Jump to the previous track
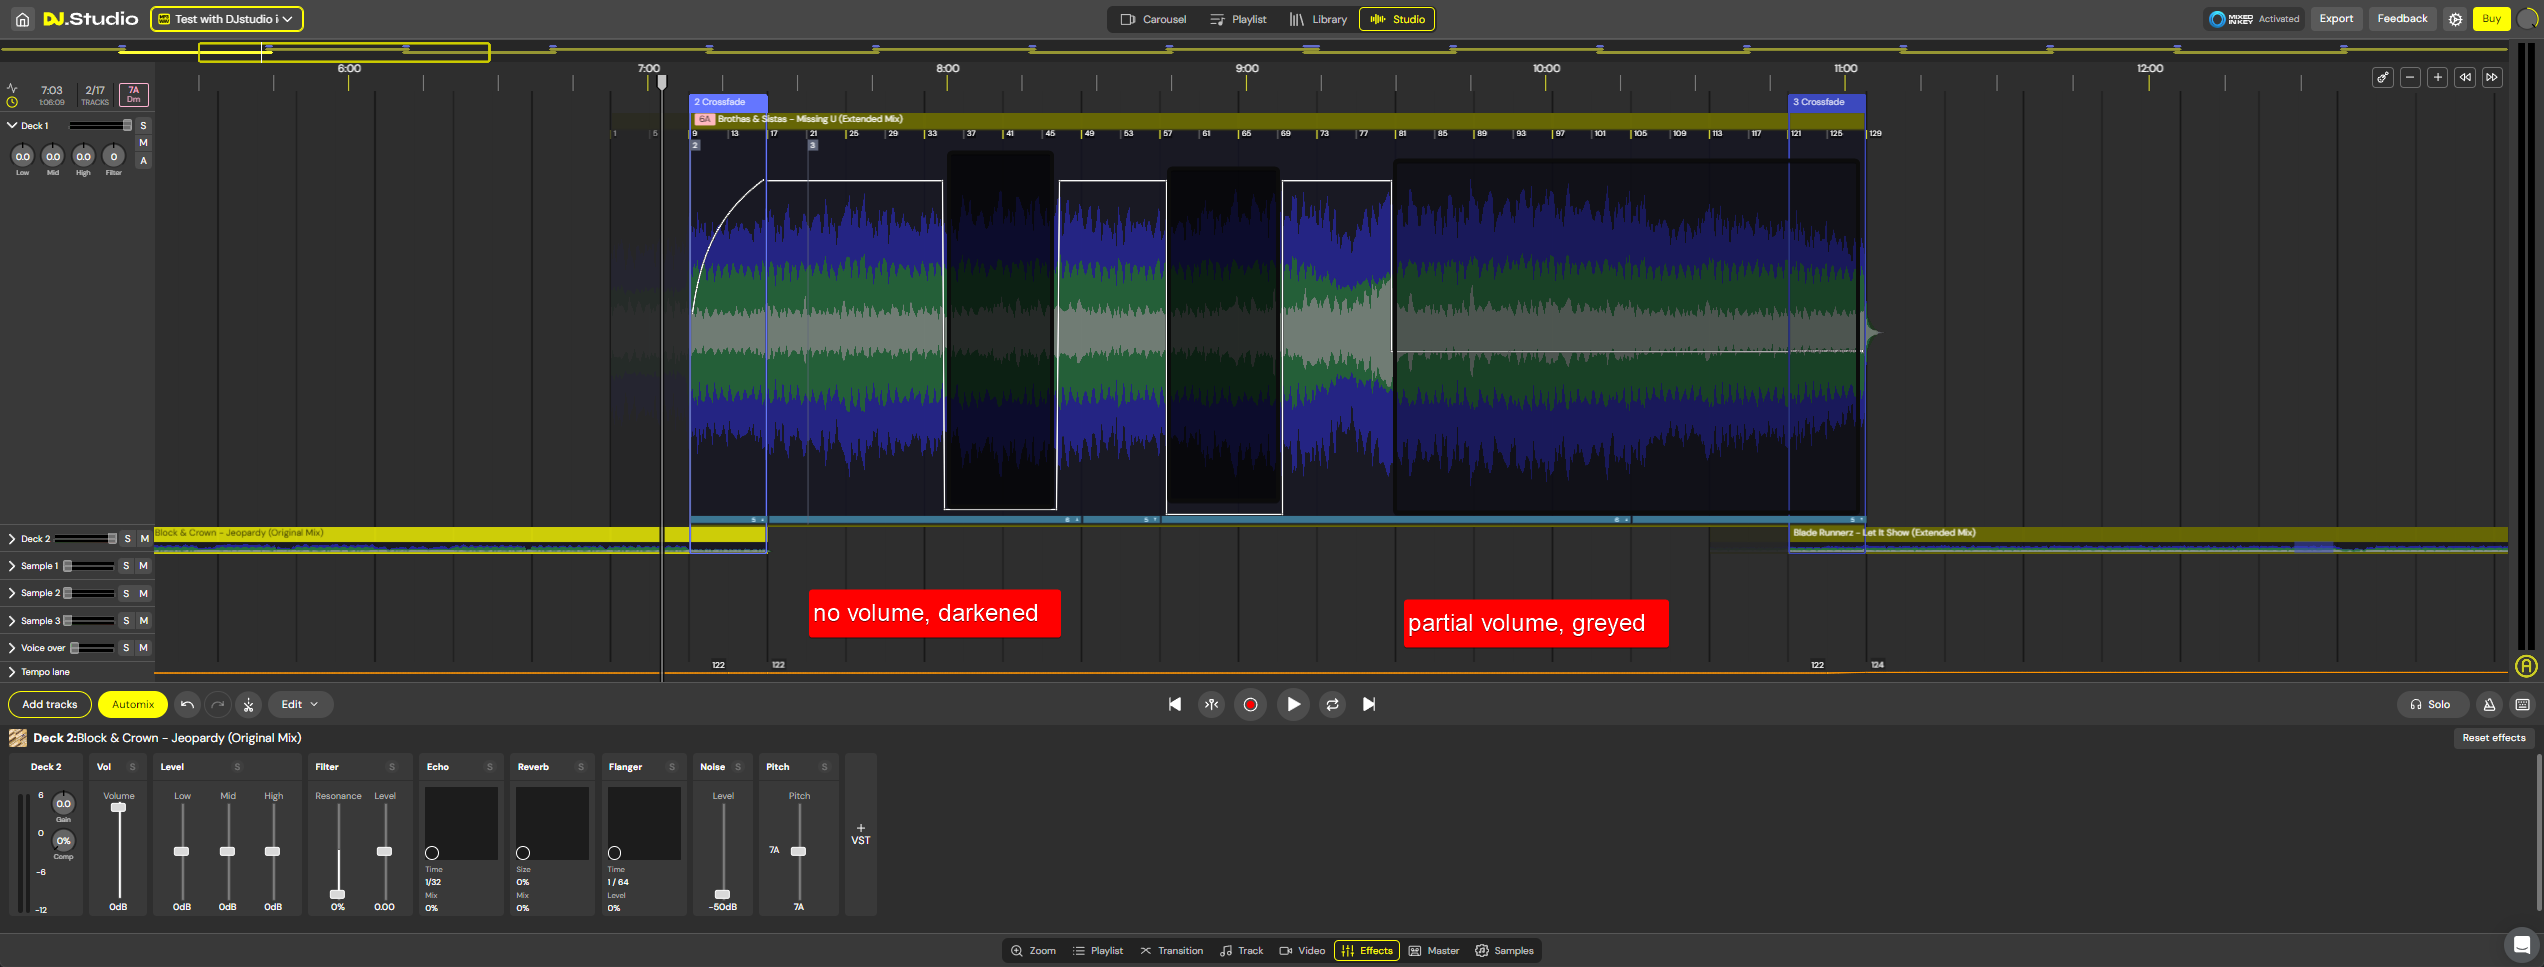 tap(1175, 704)
